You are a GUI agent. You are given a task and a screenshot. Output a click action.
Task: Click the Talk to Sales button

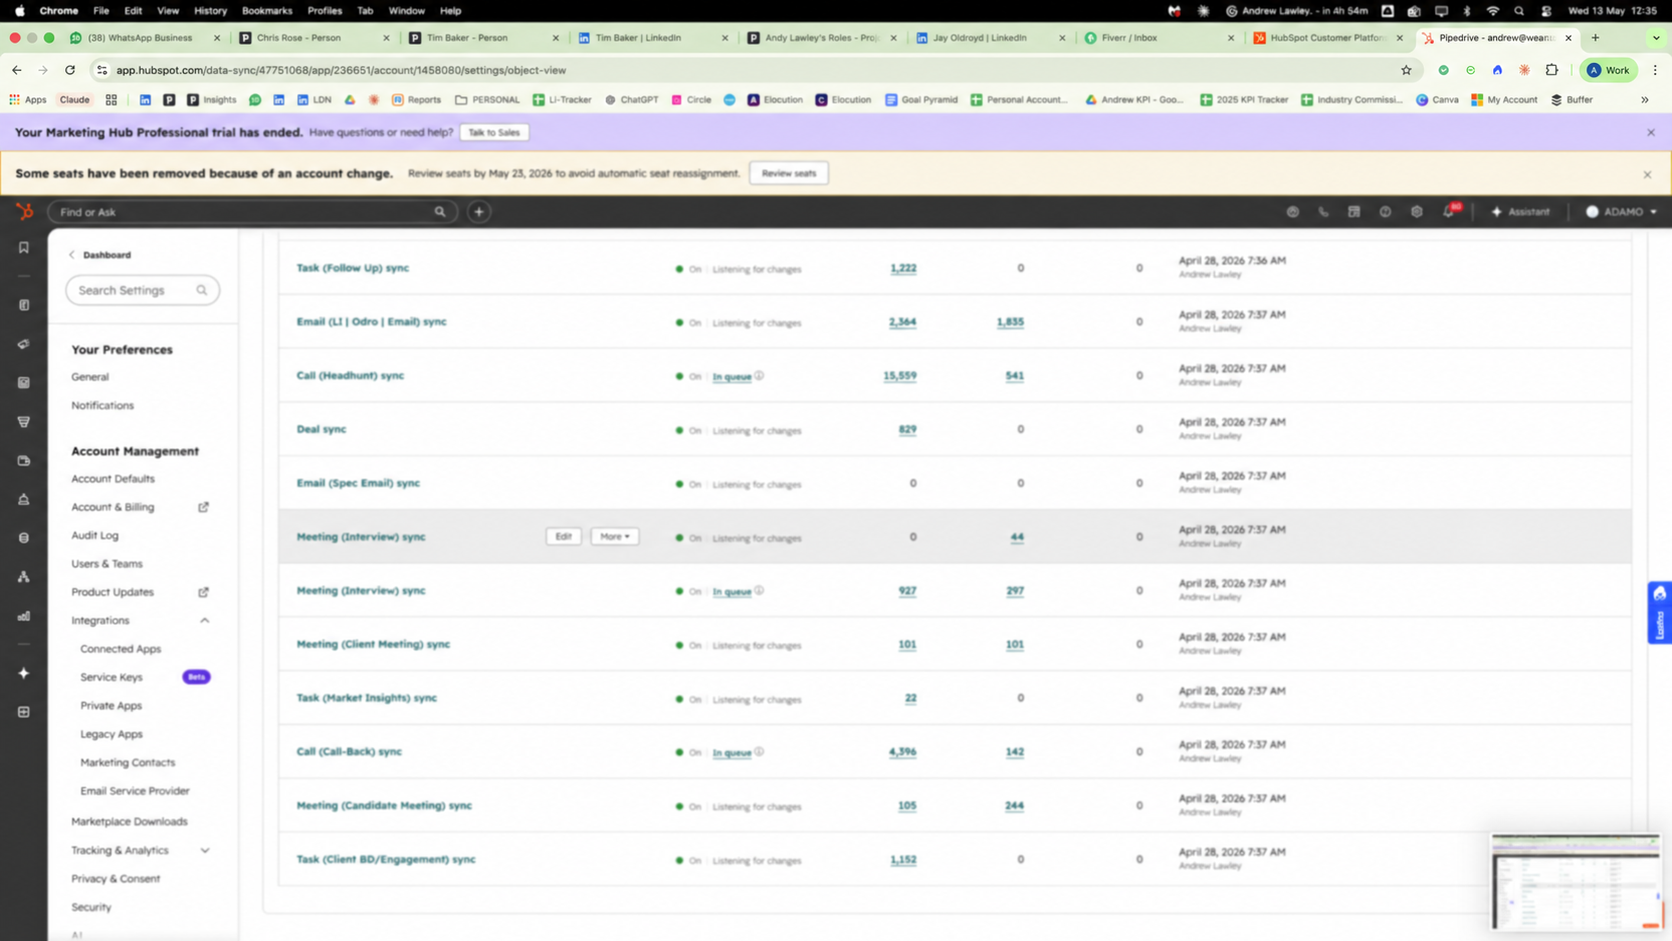pos(494,132)
